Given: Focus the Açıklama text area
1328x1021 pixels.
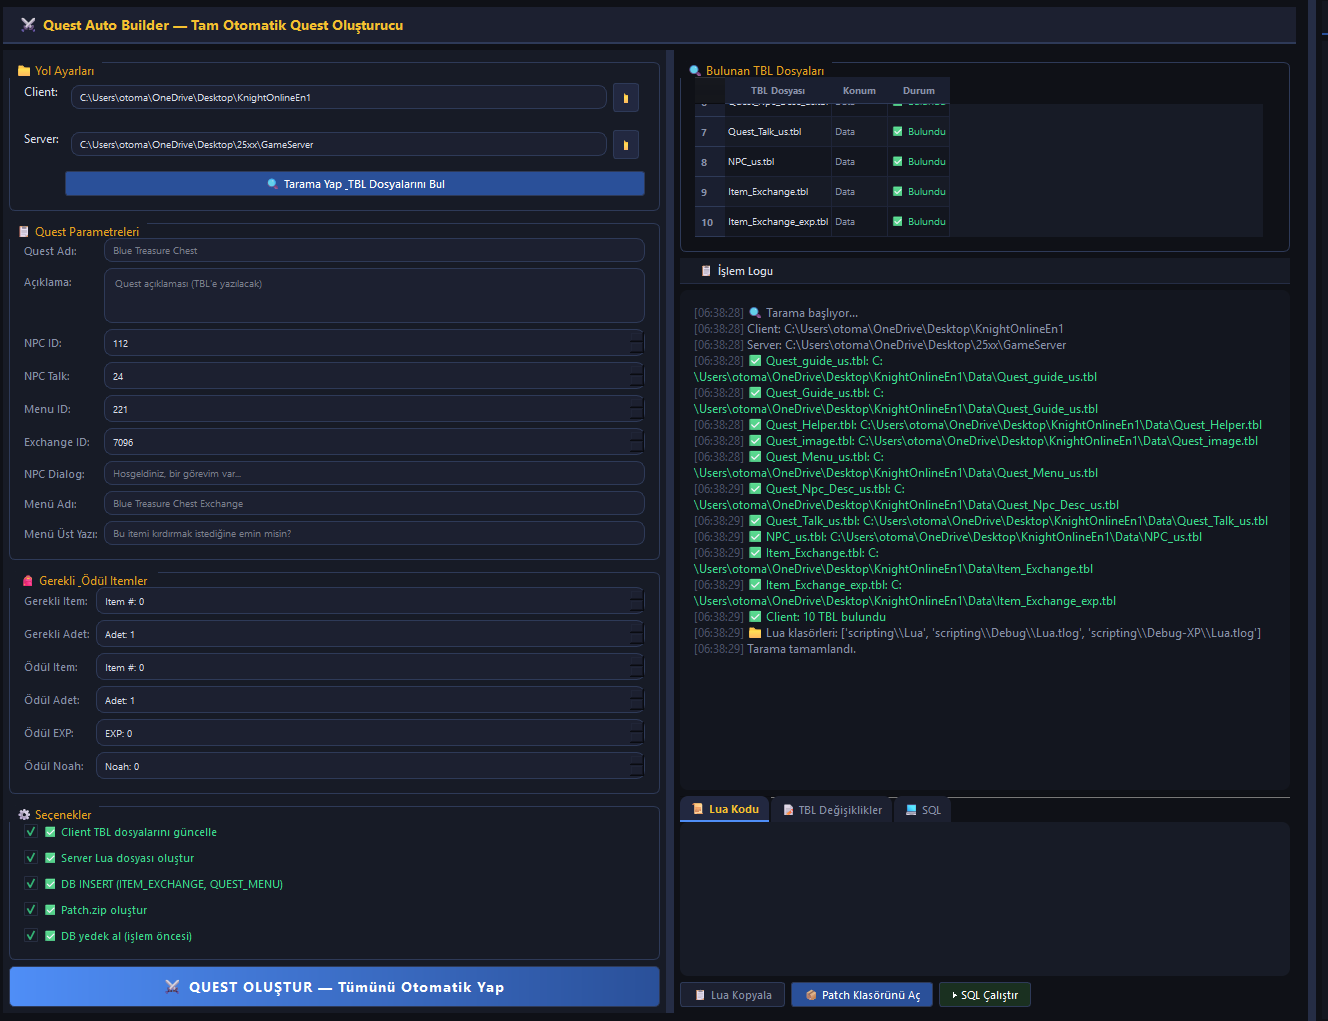Looking at the screenshot, I should coord(374,296).
